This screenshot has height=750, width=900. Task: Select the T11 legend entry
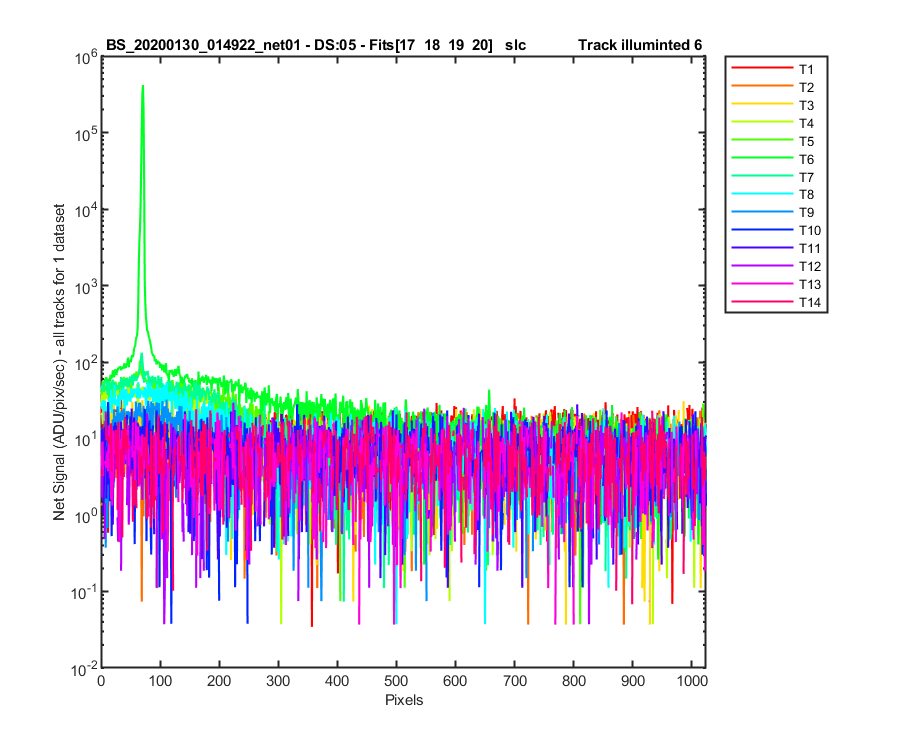pos(776,248)
